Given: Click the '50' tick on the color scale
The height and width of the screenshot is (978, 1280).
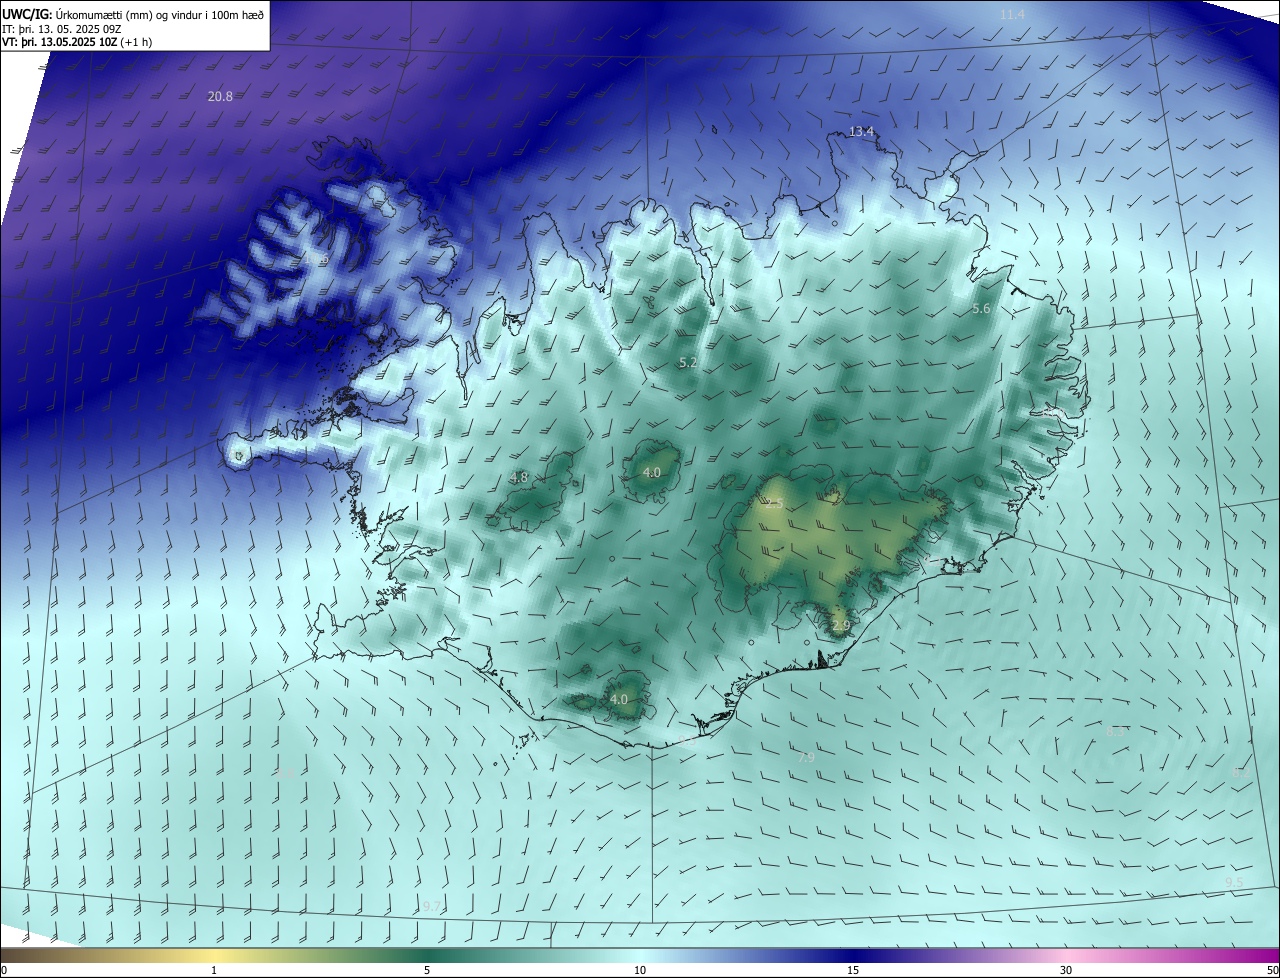Looking at the screenshot, I should [x=1272, y=971].
